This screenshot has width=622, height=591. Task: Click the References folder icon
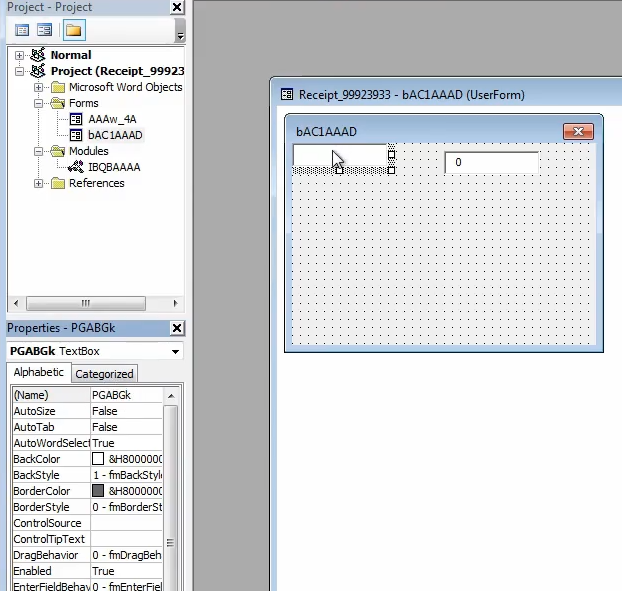pyautogui.click(x=58, y=183)
